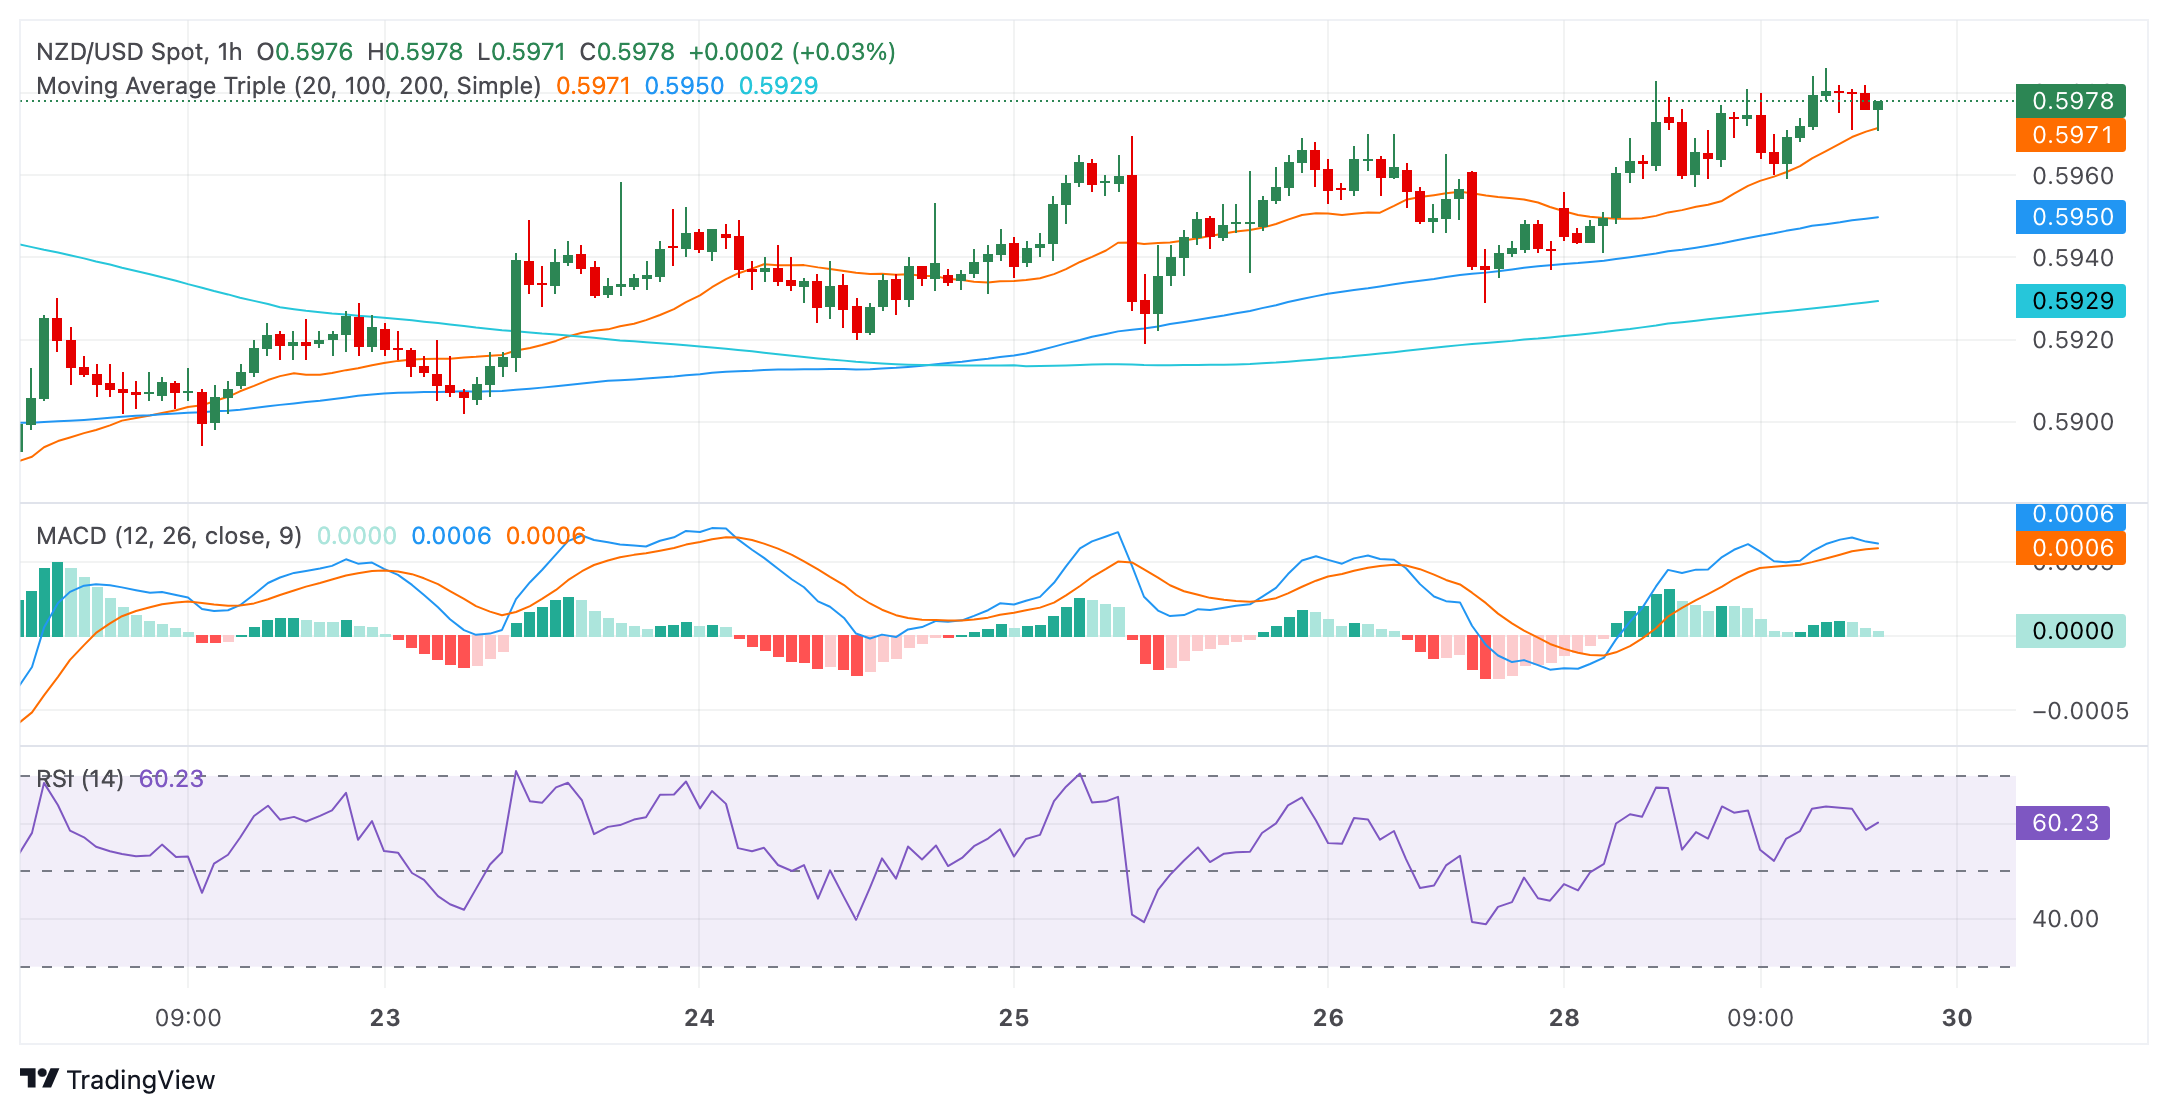The width and height of the screenshot is (2168, 1114).
Task: Click date marker 26 on time axis
Action: [1328, 1018]
